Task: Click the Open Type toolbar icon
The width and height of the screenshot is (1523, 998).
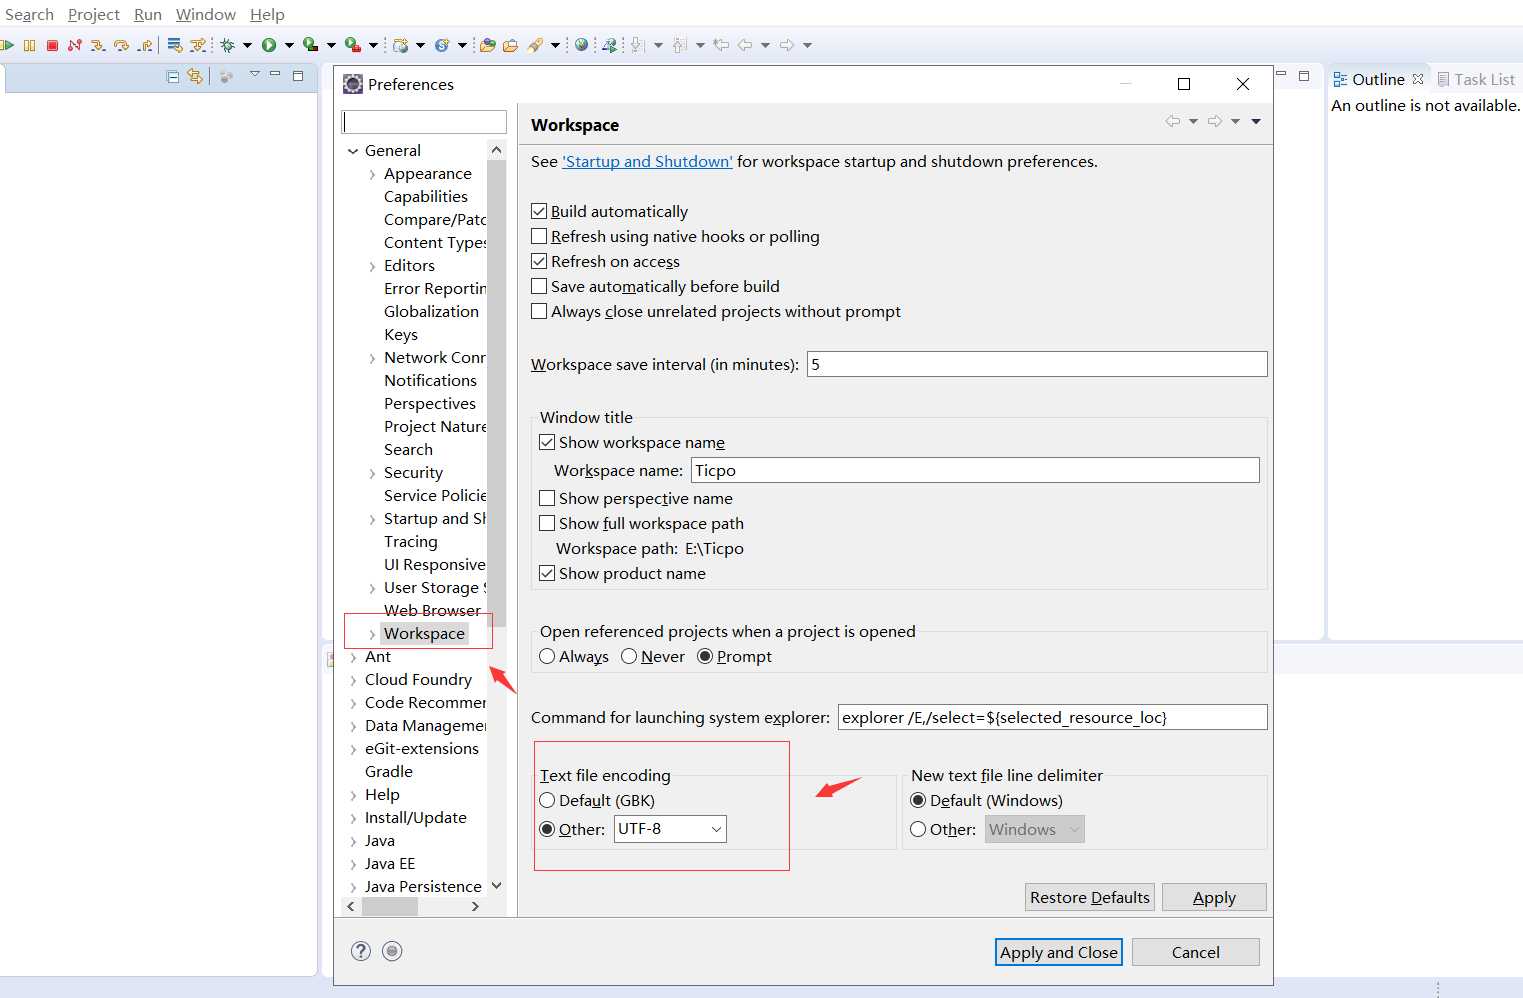Action: click(x=488, y=45)
